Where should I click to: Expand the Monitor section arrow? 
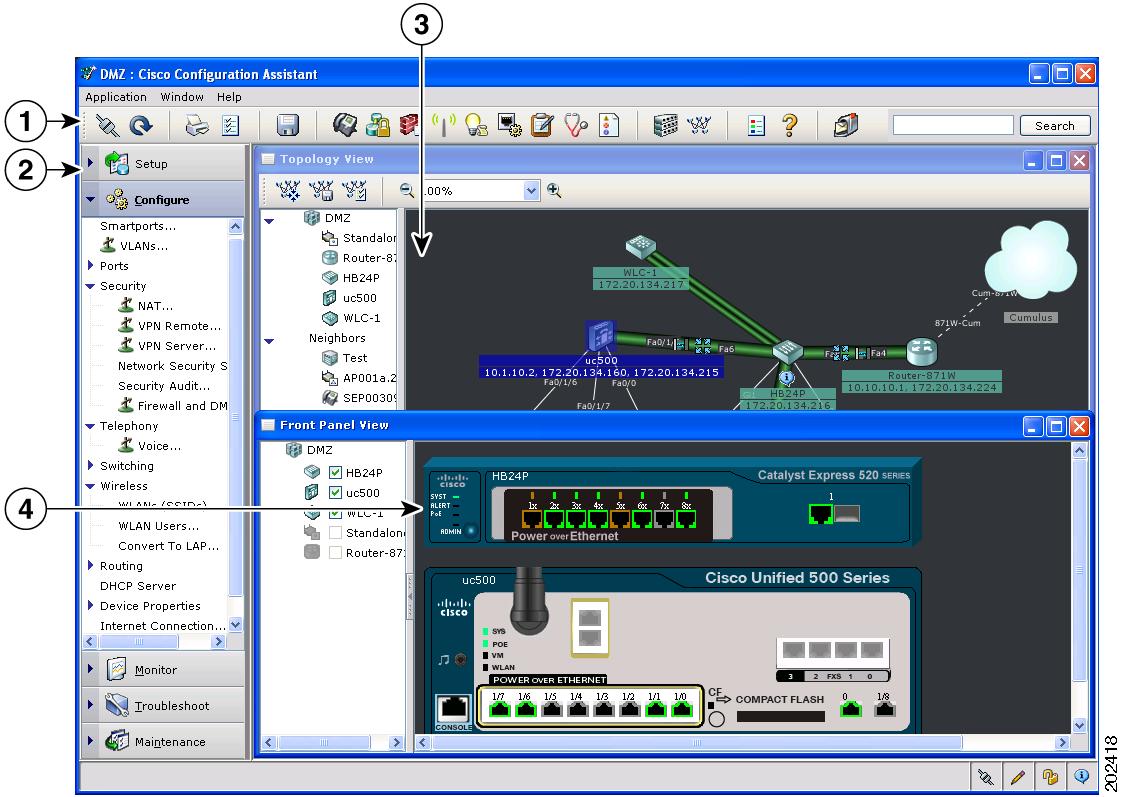click(90, 669)
